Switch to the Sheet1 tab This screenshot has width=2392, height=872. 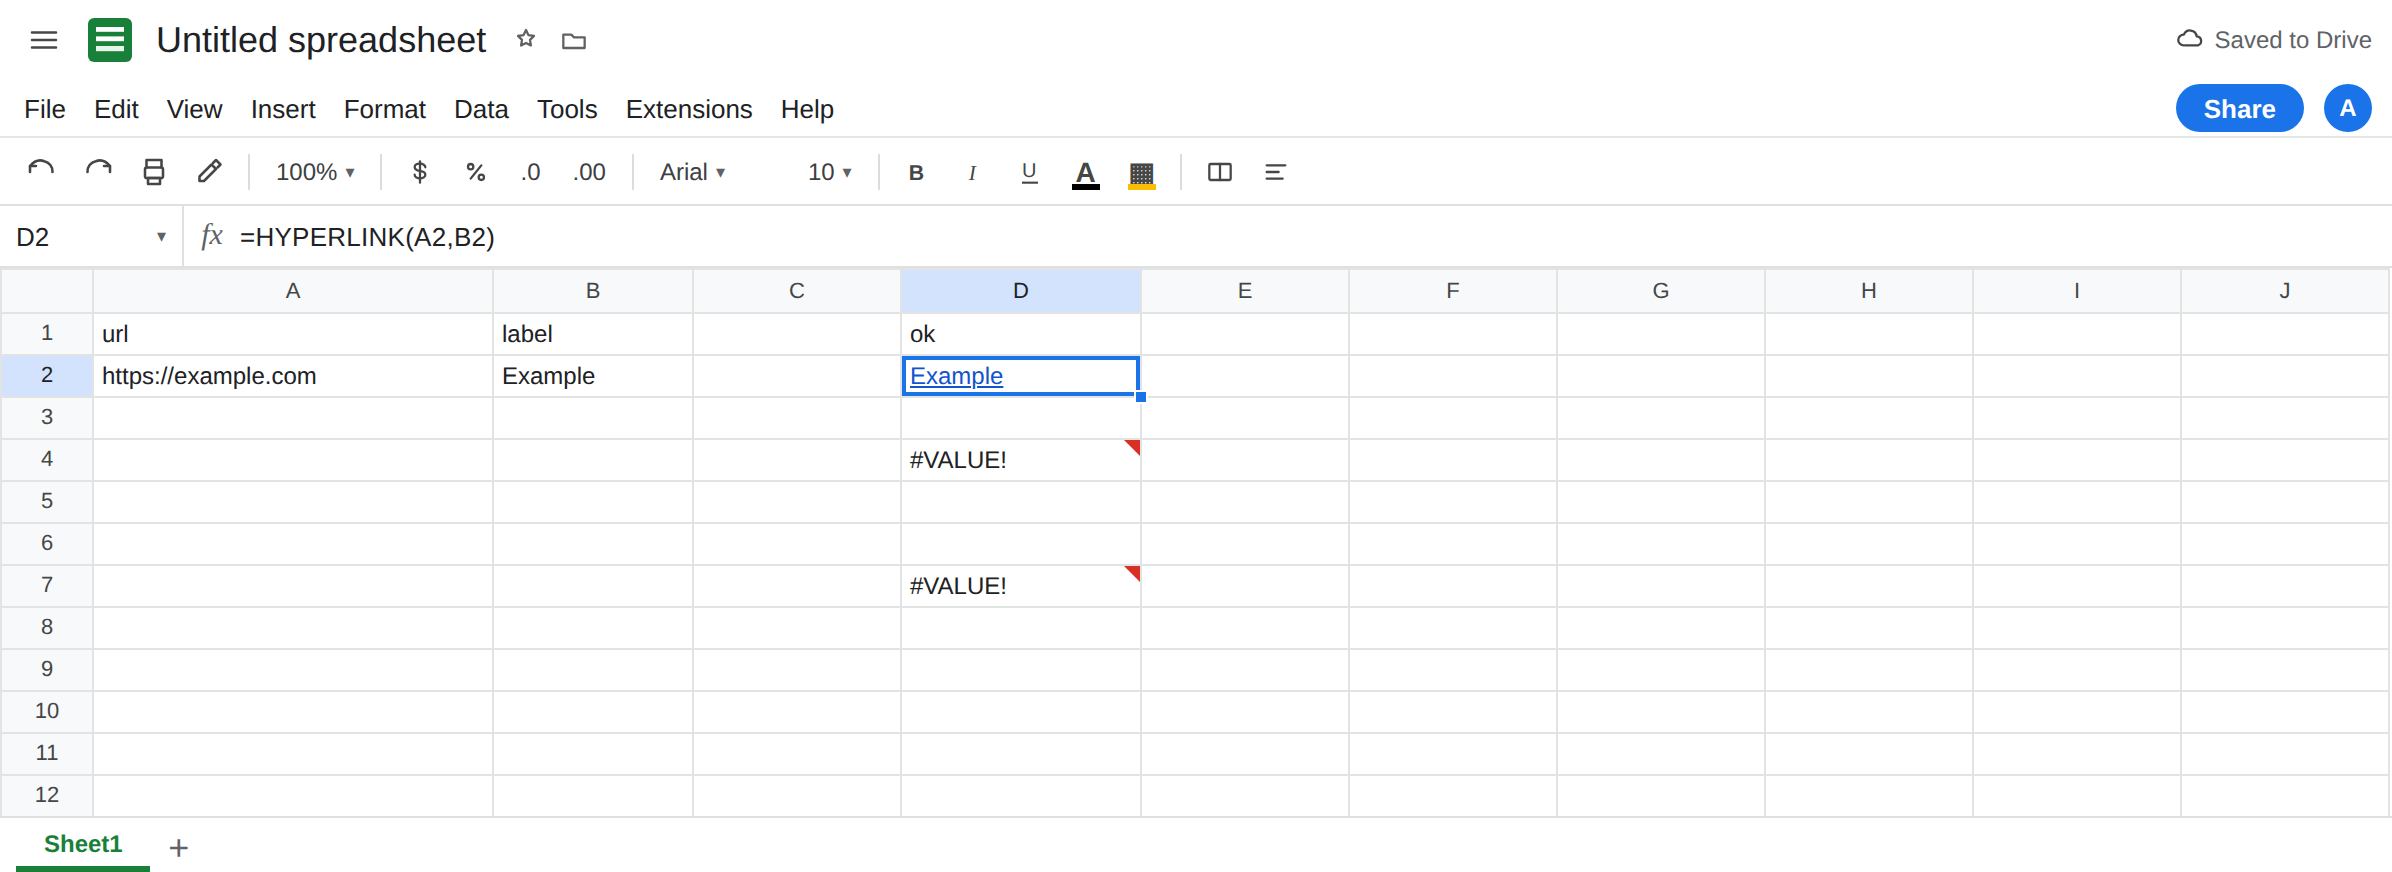pos(83,844)
